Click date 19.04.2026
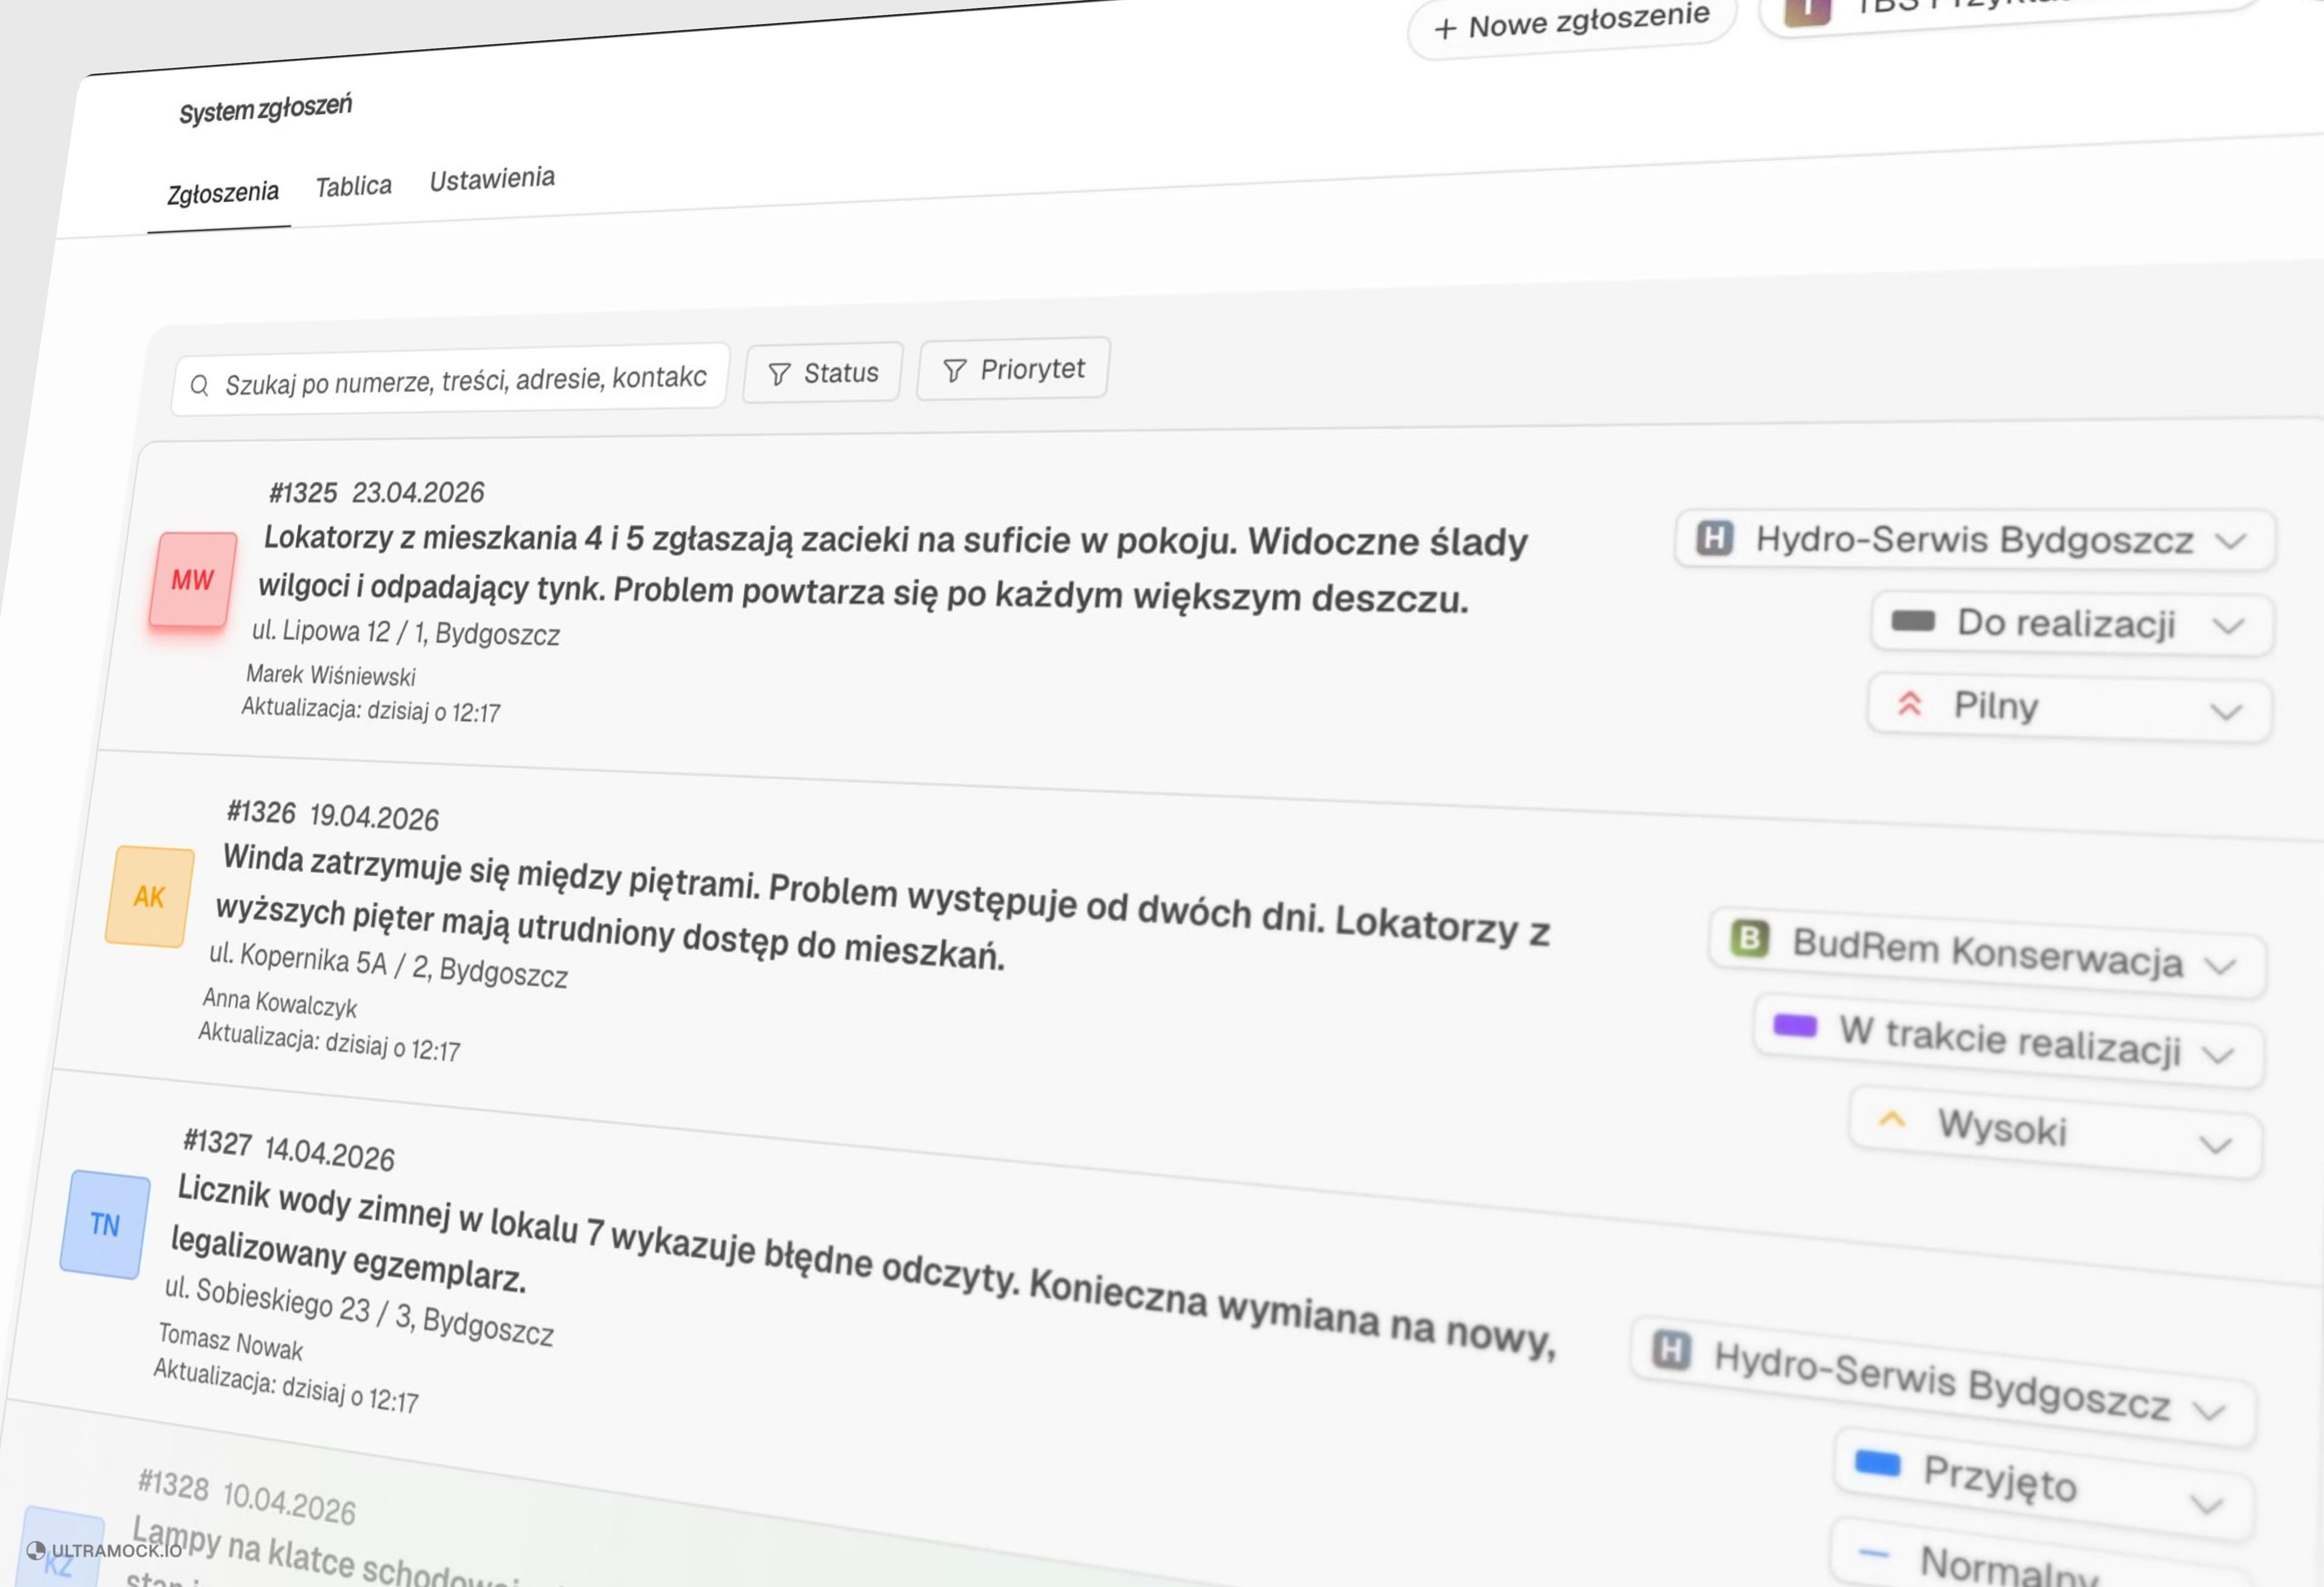2324x1587 pixels. [x=374, y=816]
